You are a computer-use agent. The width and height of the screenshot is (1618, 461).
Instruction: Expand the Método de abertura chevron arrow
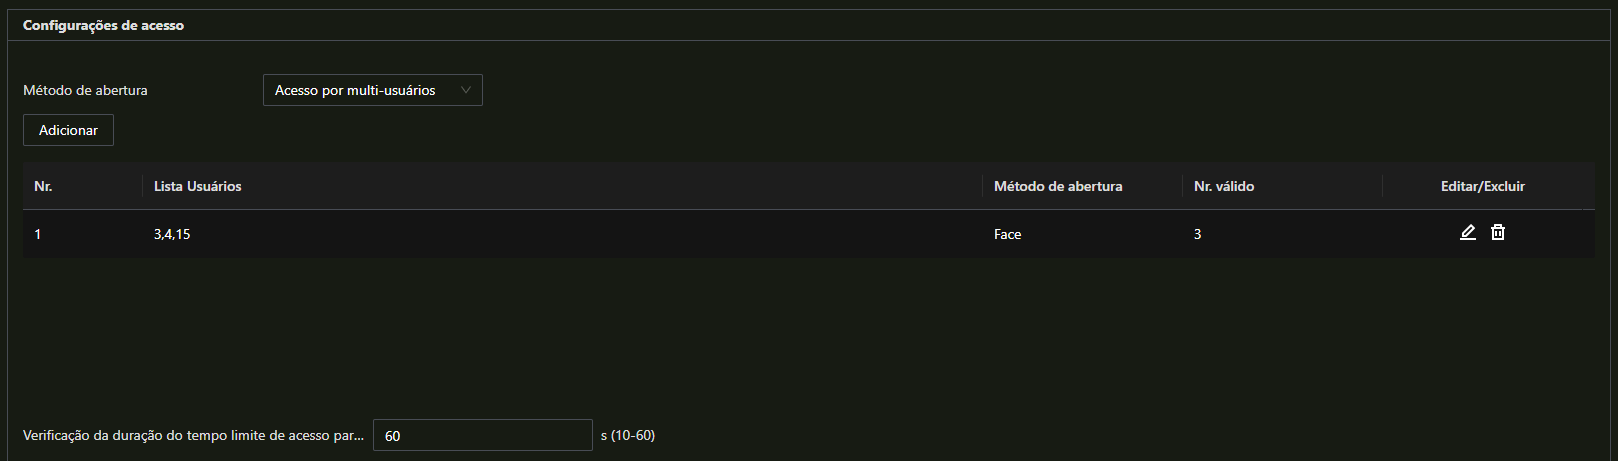pos(466,90)
